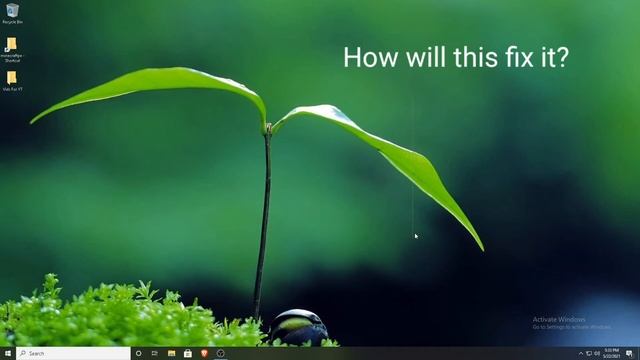The image size is (640, 360).
Task: Launch File Explorer from the taskbar
Action: pos(171,353)
